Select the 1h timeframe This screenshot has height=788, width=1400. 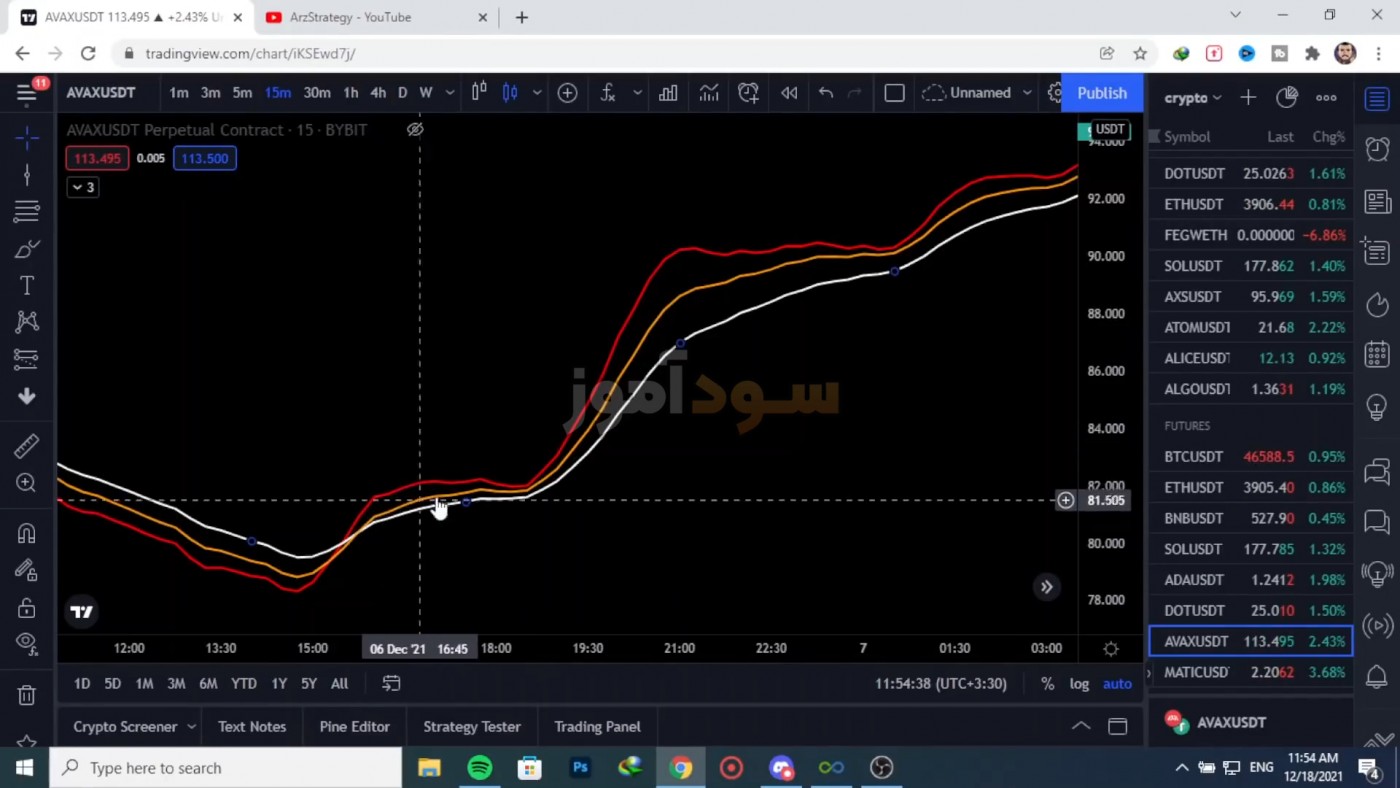(350, 93)
